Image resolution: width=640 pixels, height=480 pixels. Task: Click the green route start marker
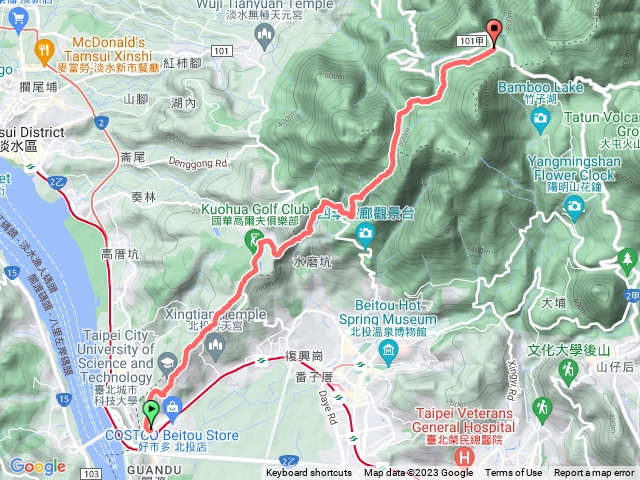151,412
